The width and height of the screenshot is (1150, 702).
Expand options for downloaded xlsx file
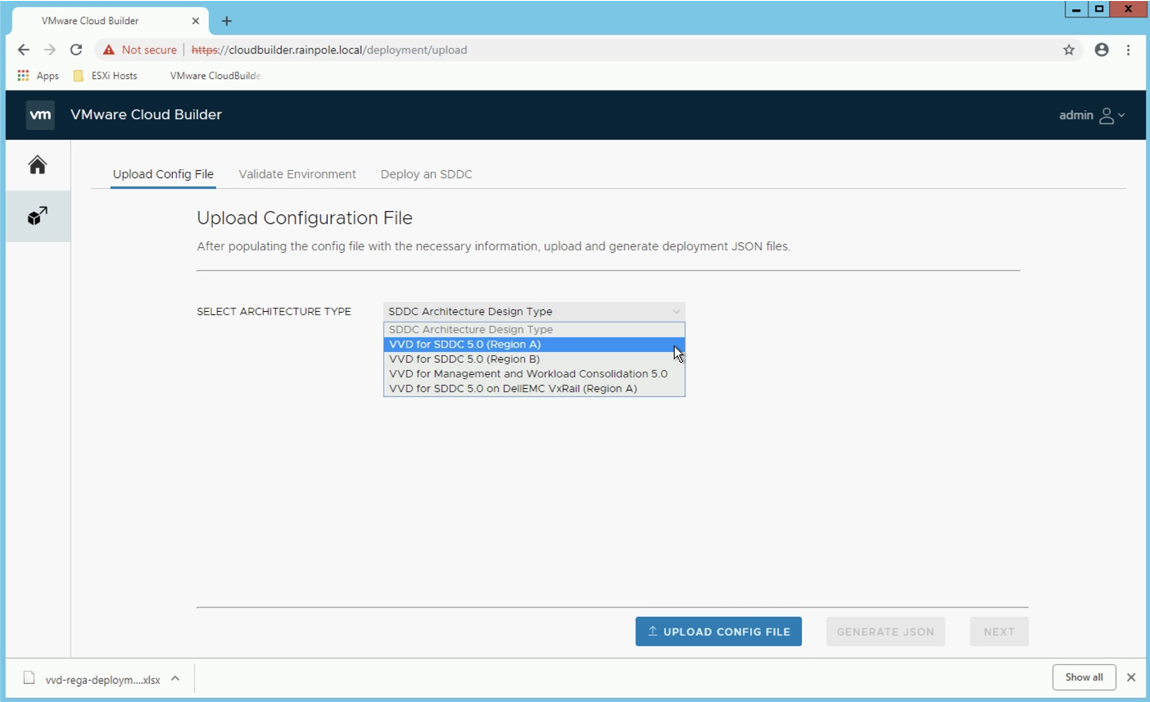click(x=175, y=679)
